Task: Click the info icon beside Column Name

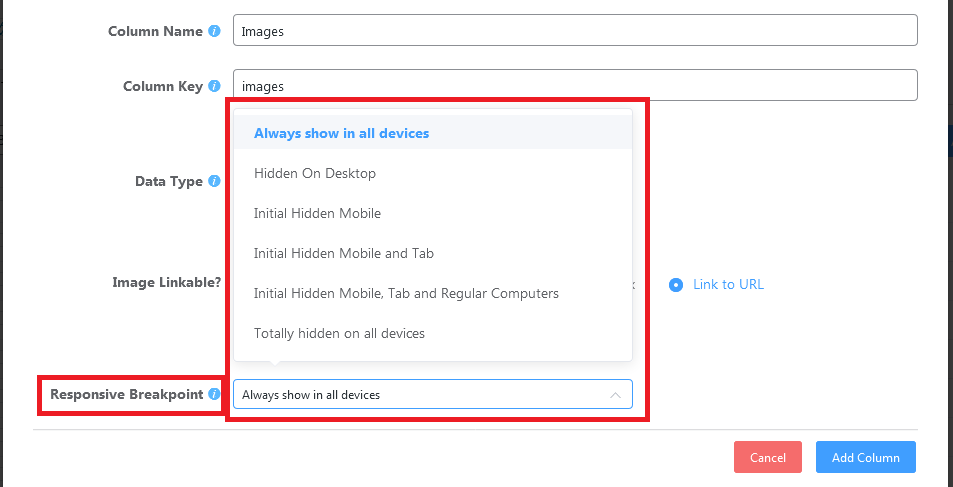Action: tap(214, 31)
